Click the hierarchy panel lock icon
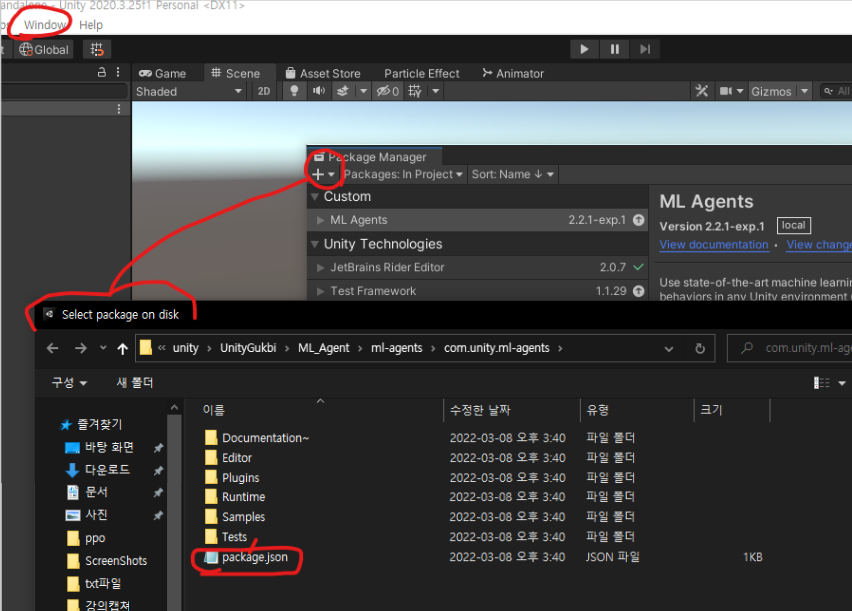Viewport: 852px width, 611px height. coord(102,72)
